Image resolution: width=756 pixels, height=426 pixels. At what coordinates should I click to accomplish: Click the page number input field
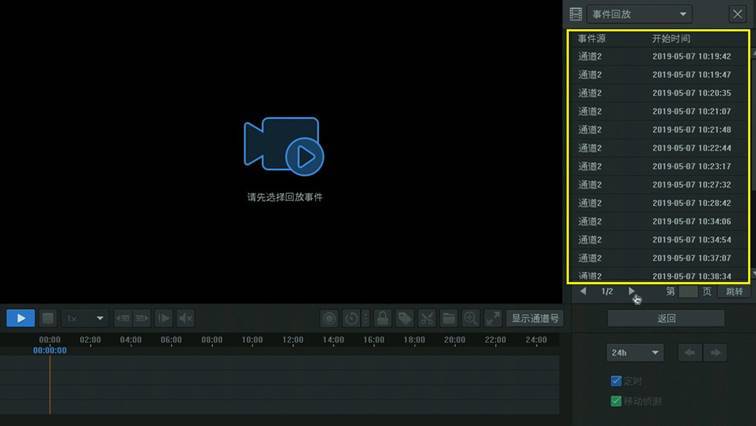click(x=688, y=292)
